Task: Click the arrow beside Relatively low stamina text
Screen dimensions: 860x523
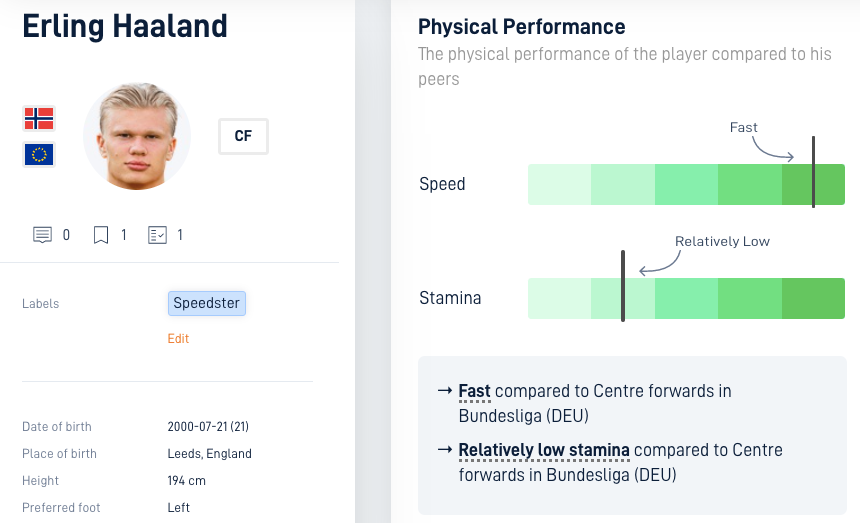Action: (444, 450)
